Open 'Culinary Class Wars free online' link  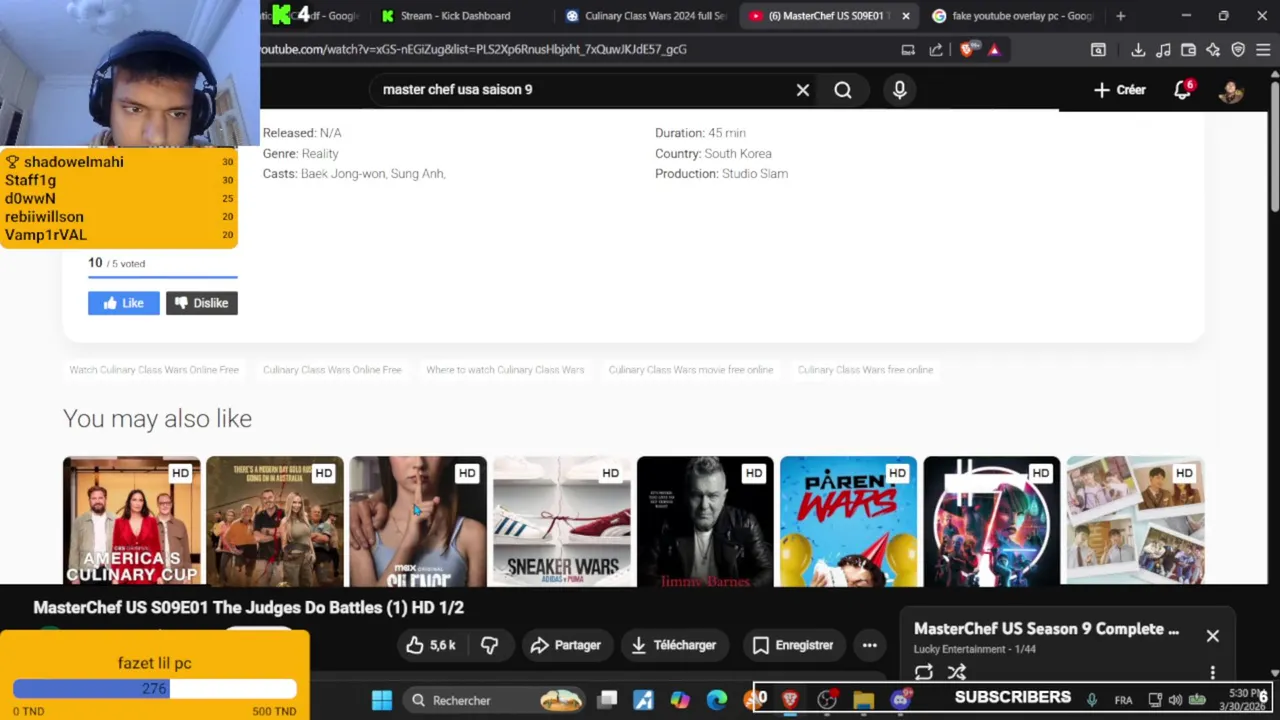coord(865,370)
